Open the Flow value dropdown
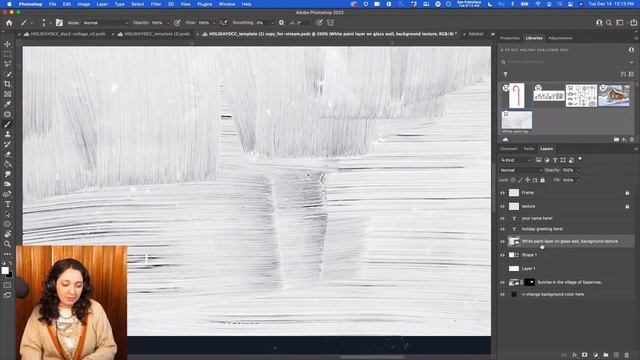This screenshot has height=360, width=640. coord(214,23)
